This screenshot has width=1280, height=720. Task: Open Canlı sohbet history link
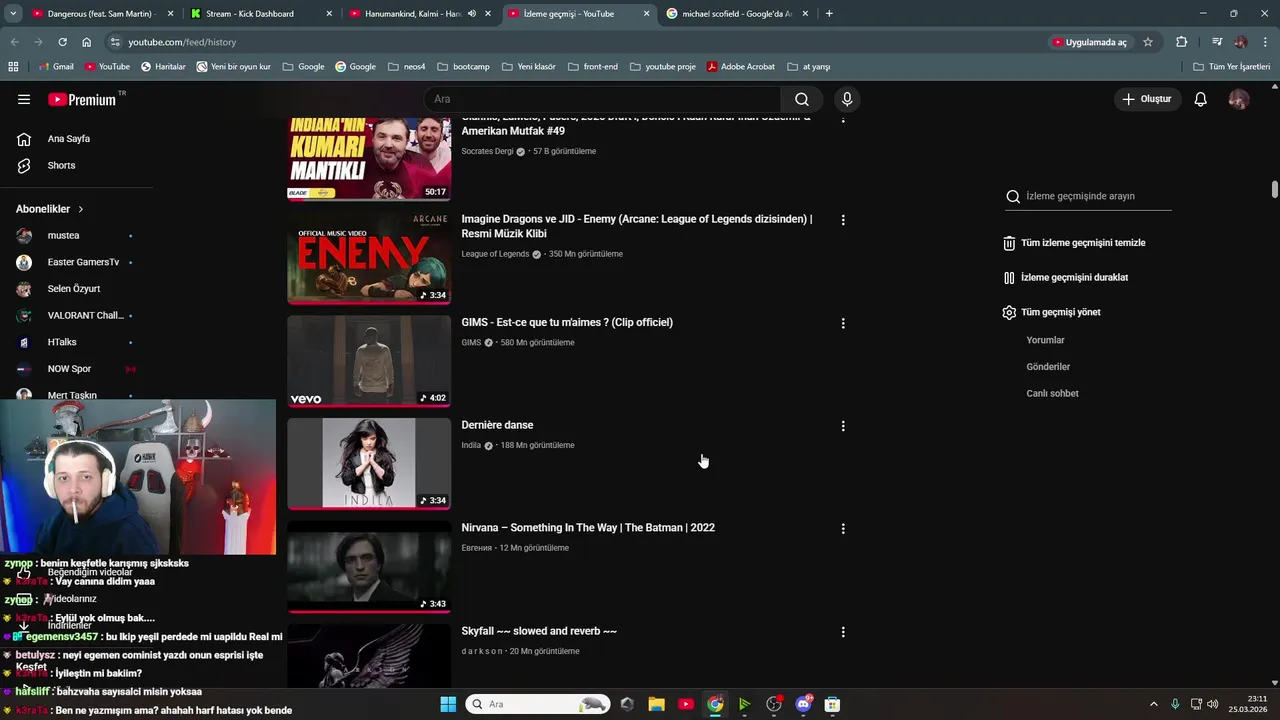click(1052, 393)
